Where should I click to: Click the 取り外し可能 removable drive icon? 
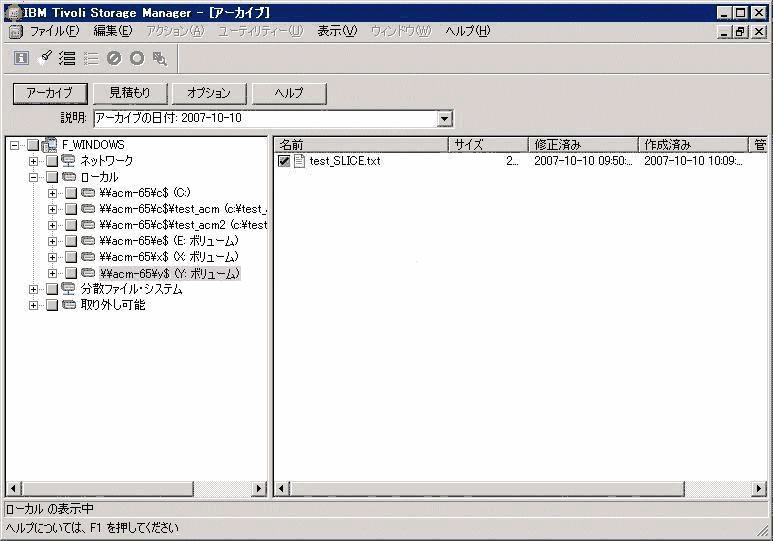69,305
